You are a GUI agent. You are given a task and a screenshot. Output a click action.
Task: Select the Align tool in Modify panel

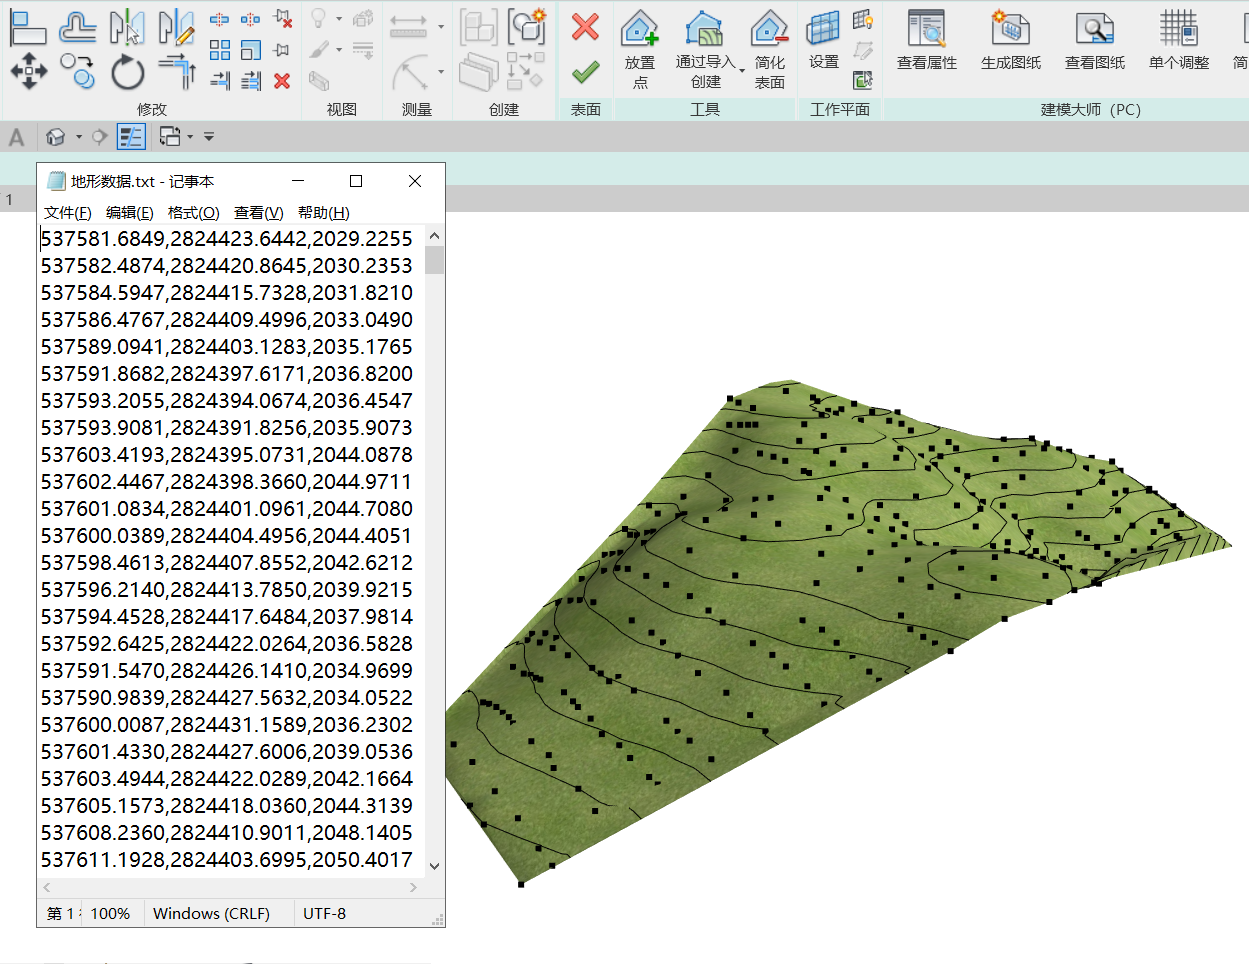[27, 27]
